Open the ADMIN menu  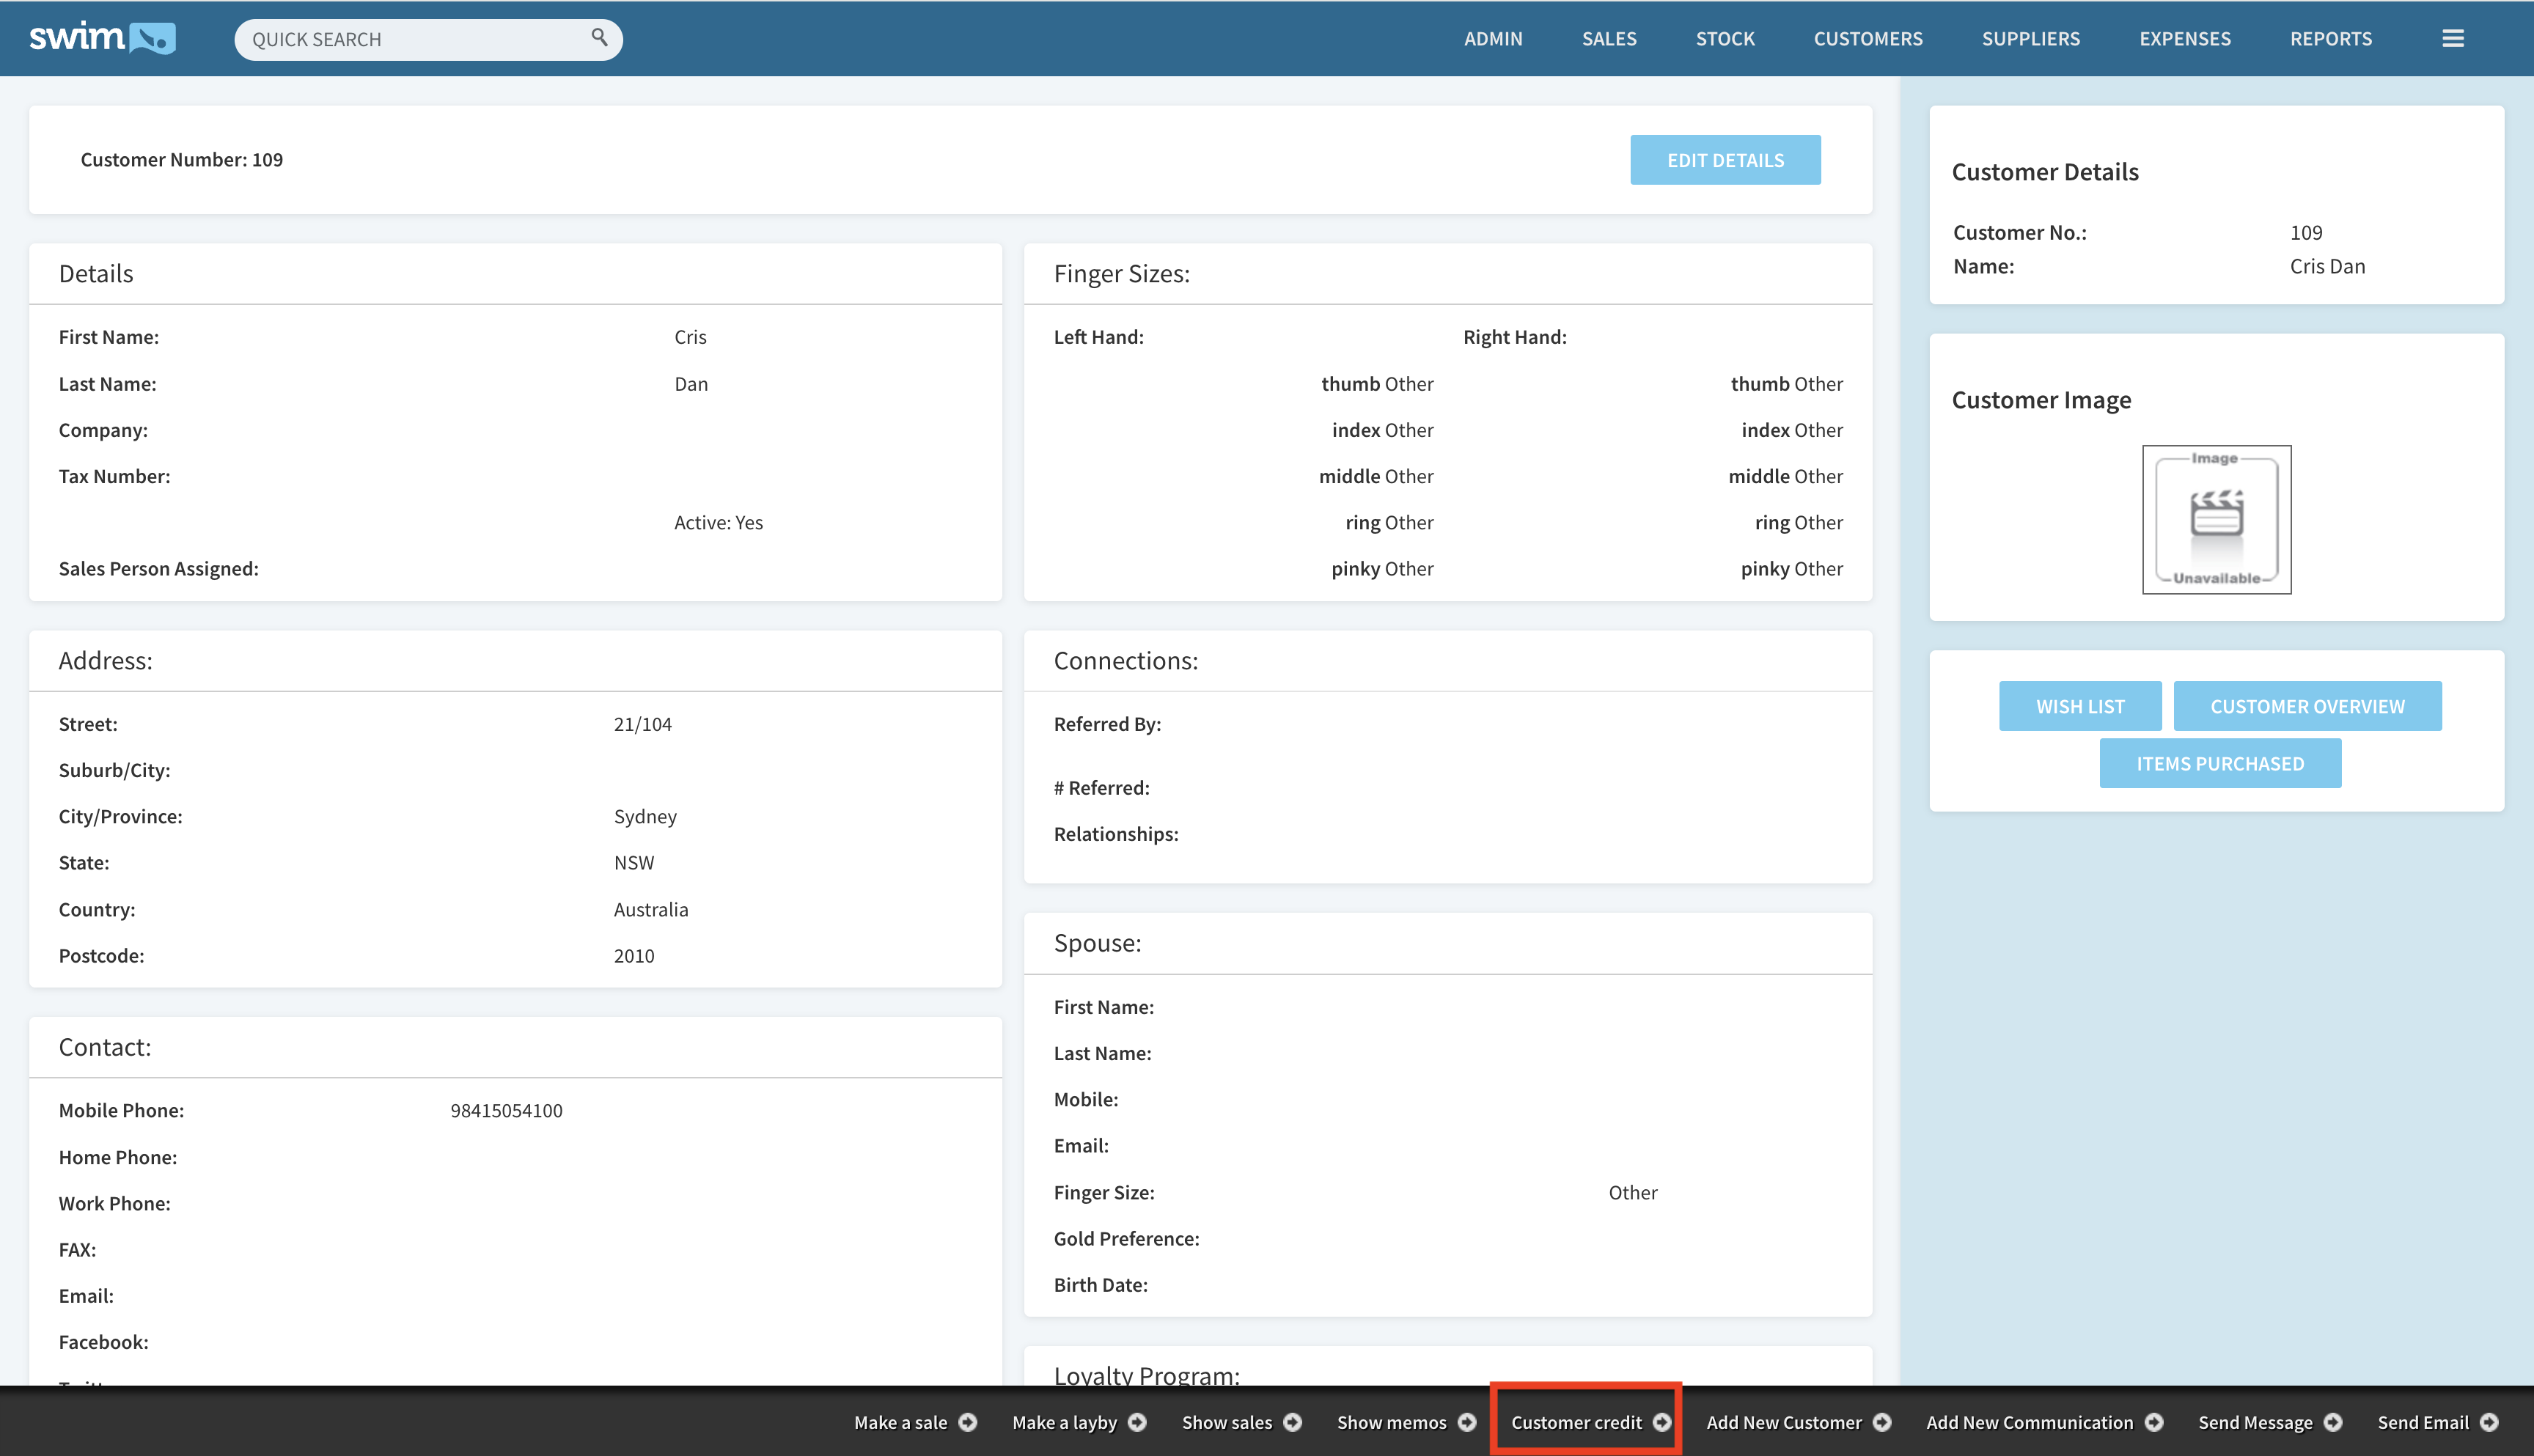1493,38
